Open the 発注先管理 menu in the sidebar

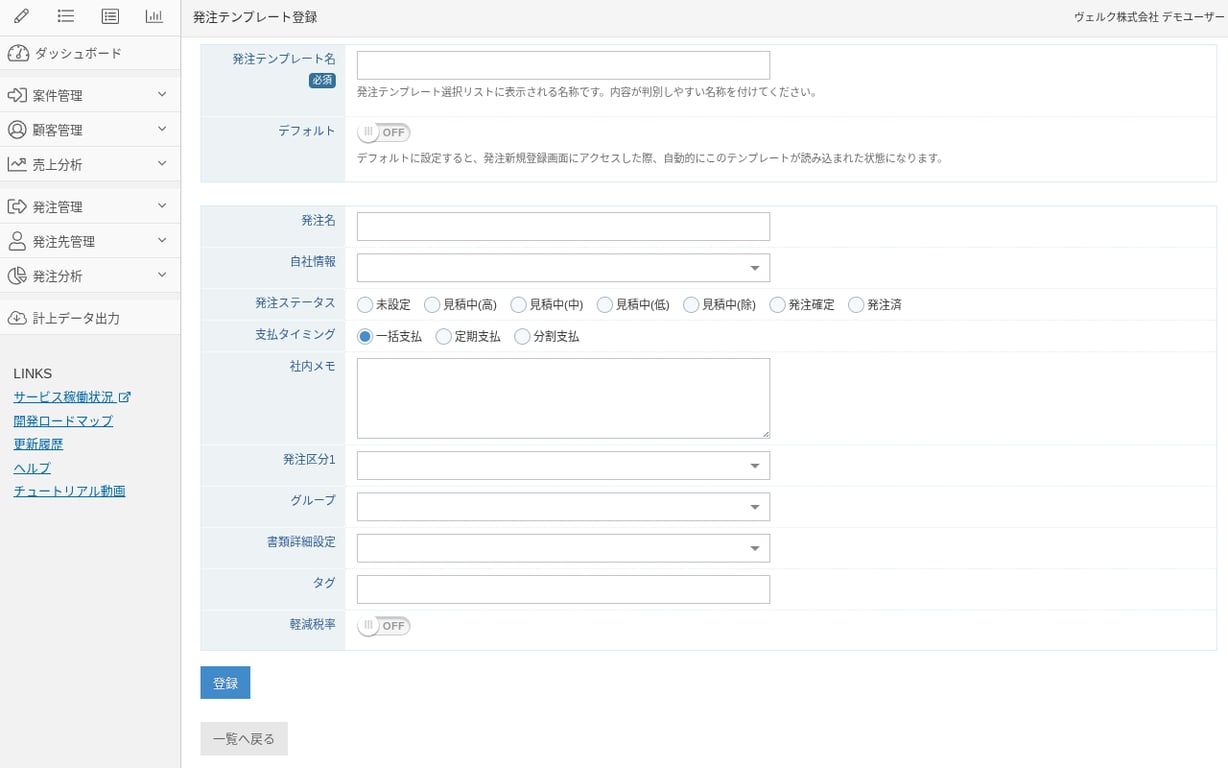[90, 240]
